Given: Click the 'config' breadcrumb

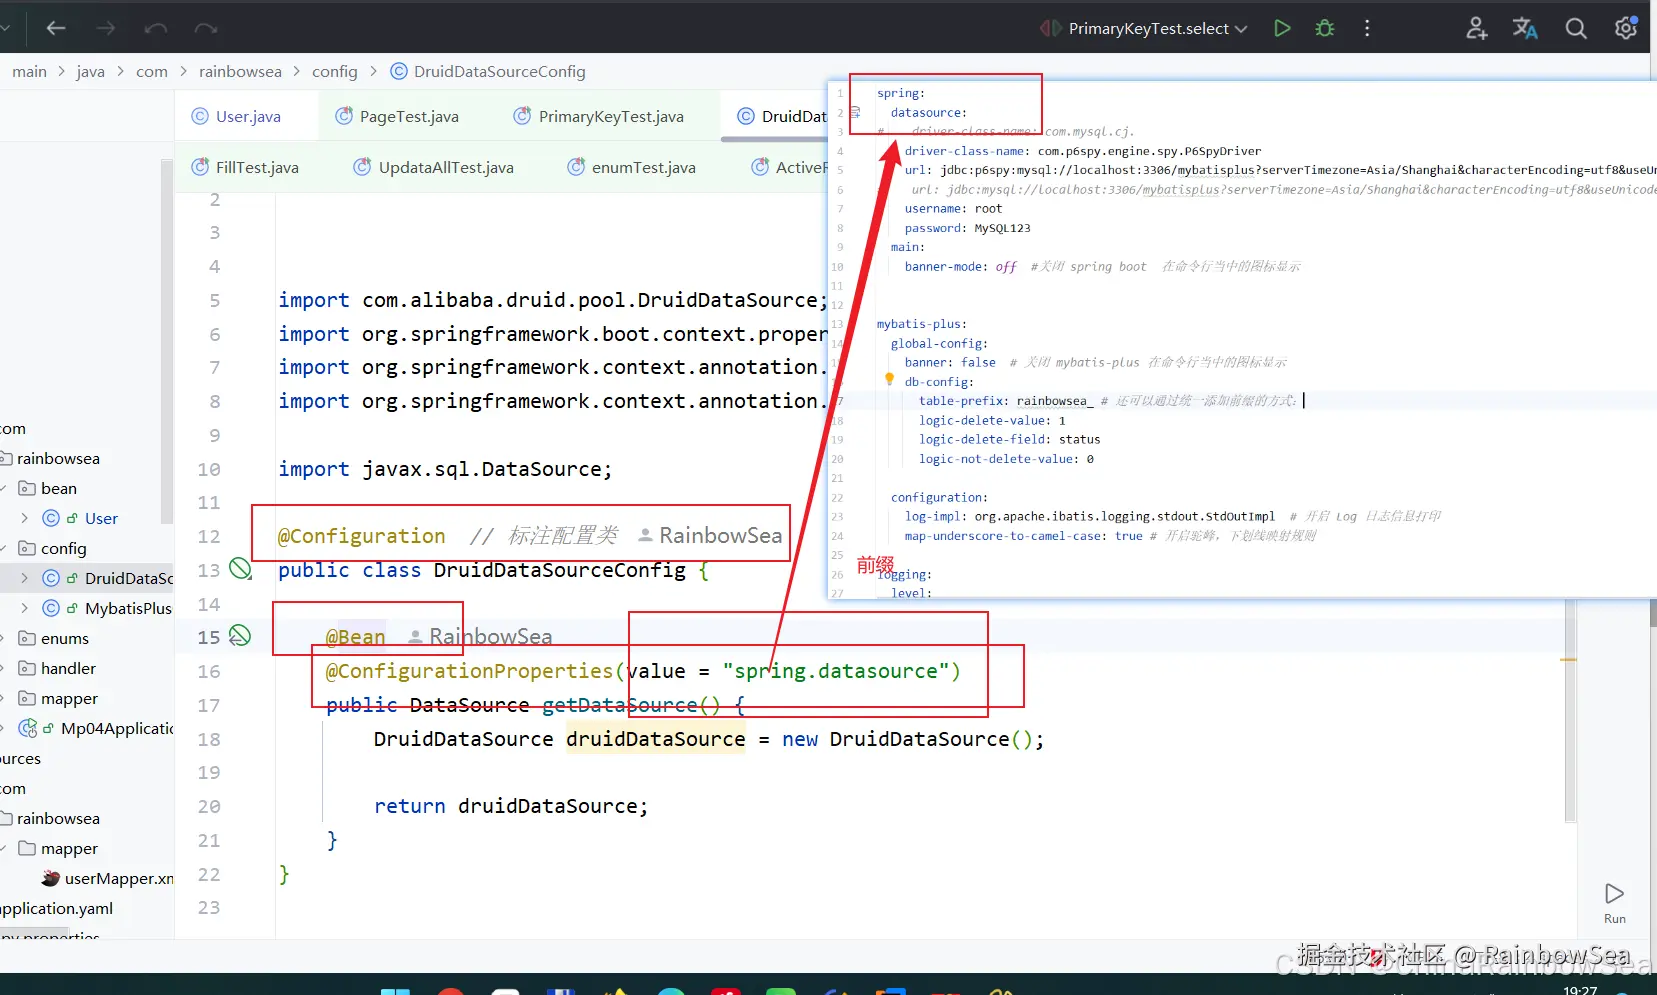Looking at the screenshot, I should 335,71.
